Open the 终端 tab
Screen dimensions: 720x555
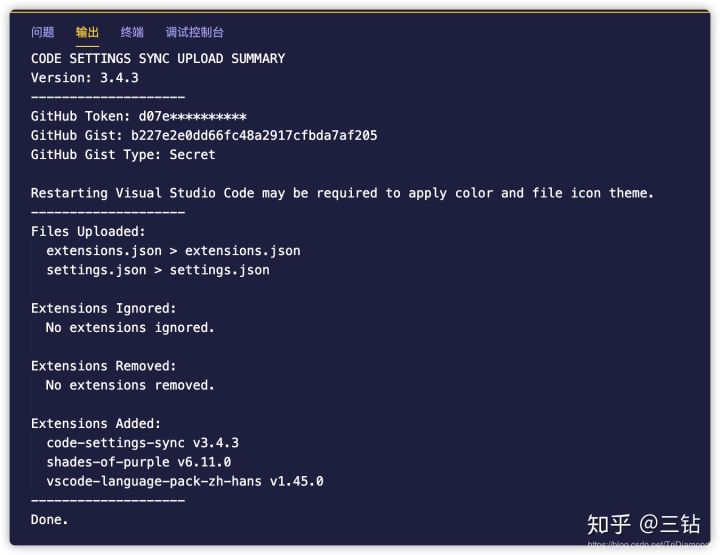click(x=132, y=32)
